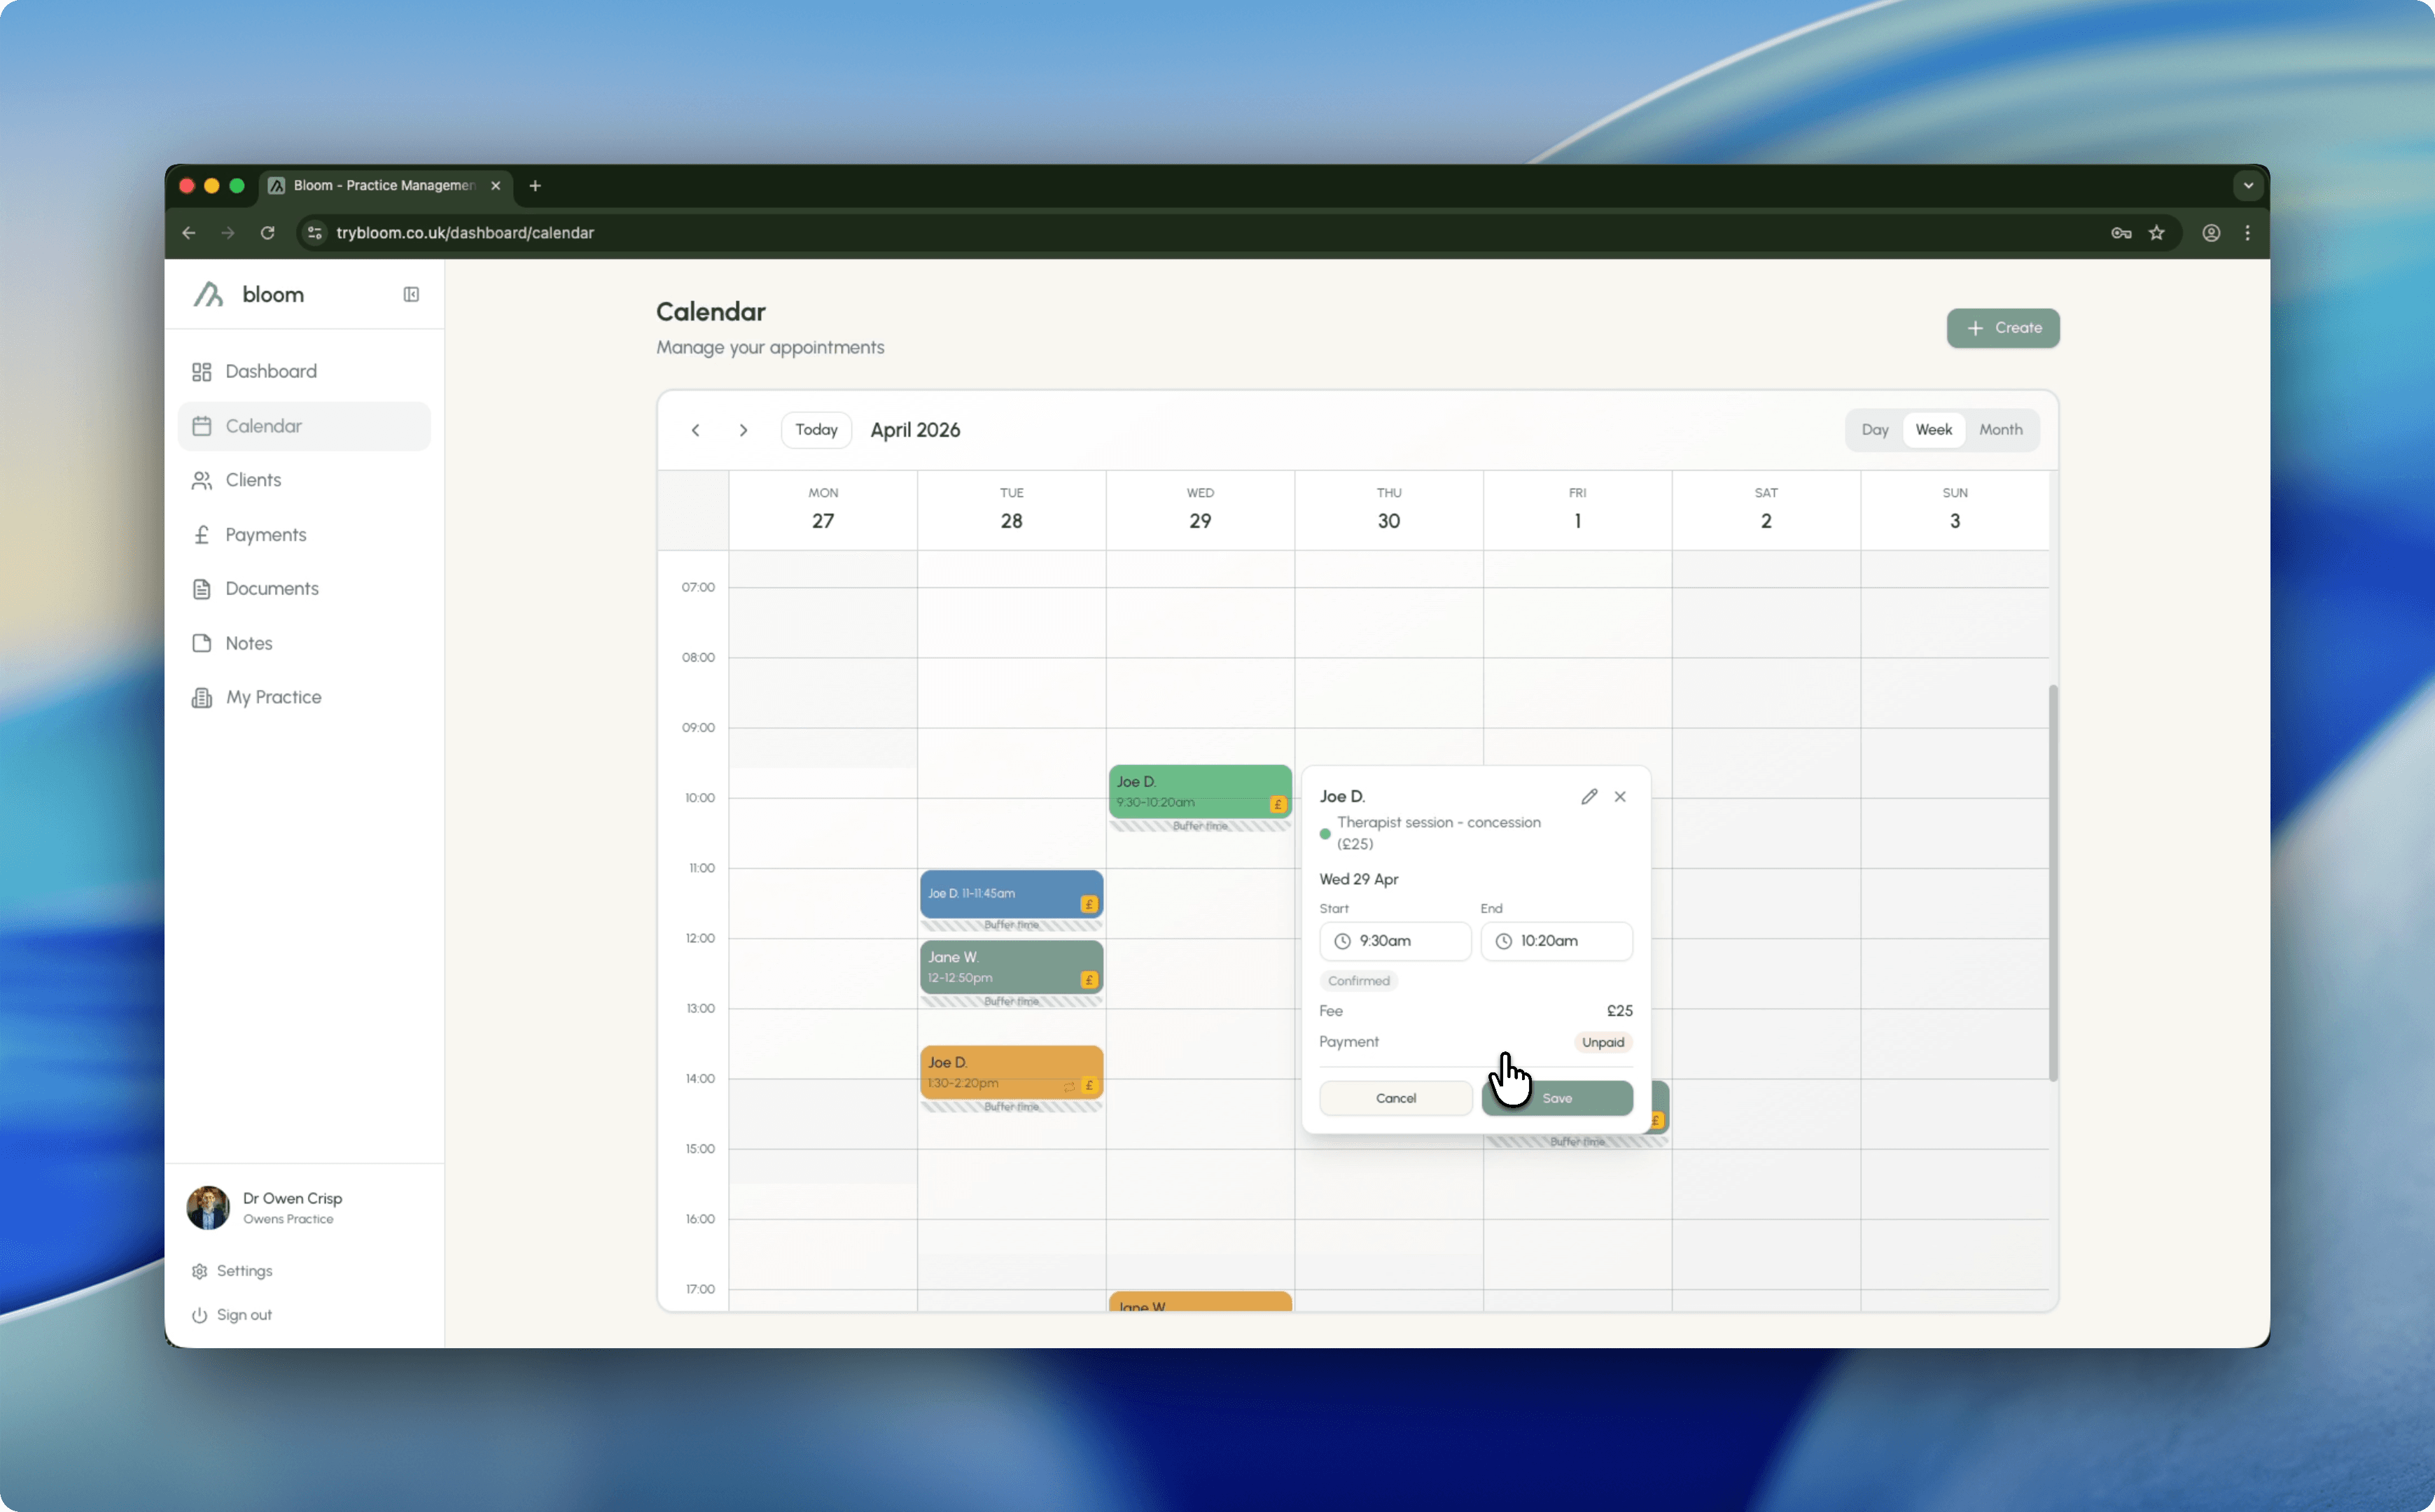Select Tuesday 28 column header
Viewport: 2435px width, 1512px height.
1011,510
